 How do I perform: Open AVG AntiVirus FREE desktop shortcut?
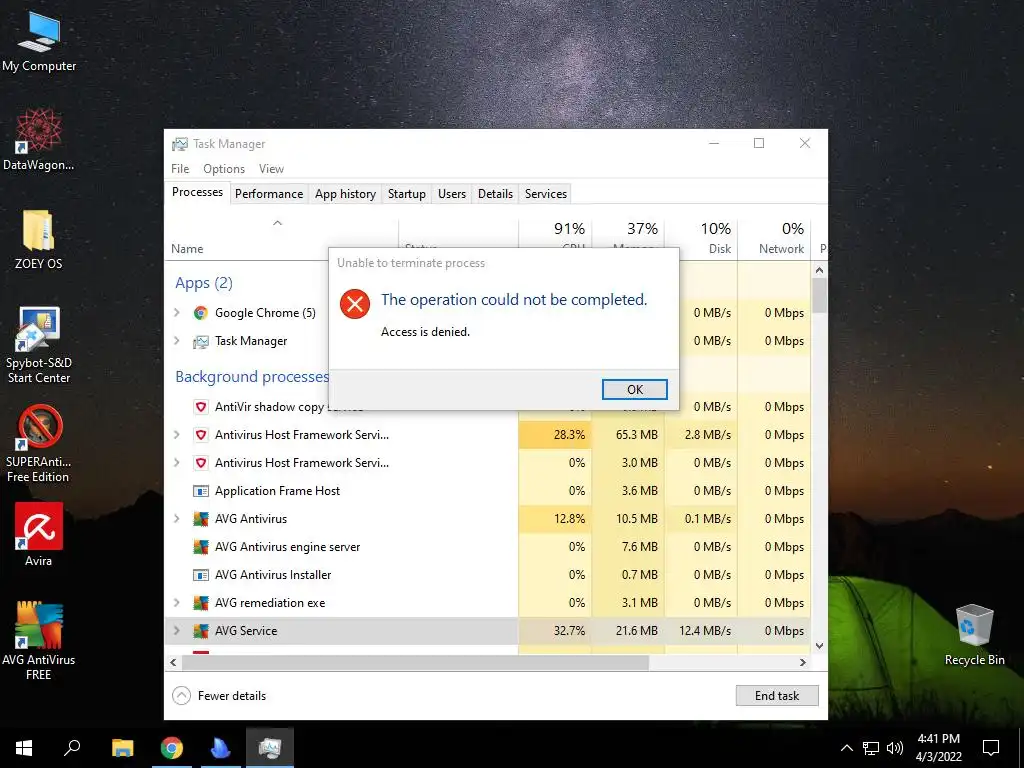39,641
